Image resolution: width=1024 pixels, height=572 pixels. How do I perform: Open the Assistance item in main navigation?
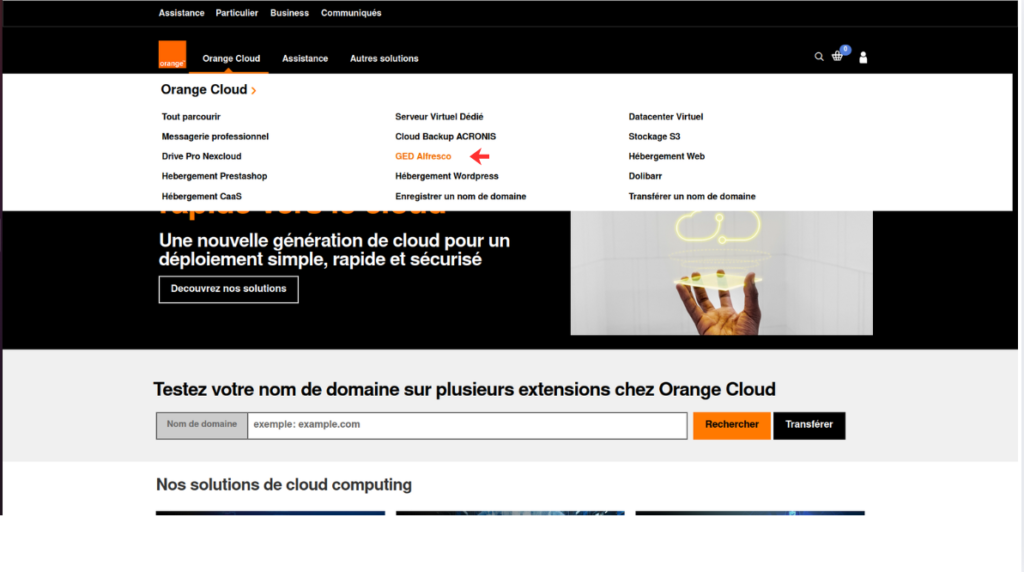[x=305, y=59]
